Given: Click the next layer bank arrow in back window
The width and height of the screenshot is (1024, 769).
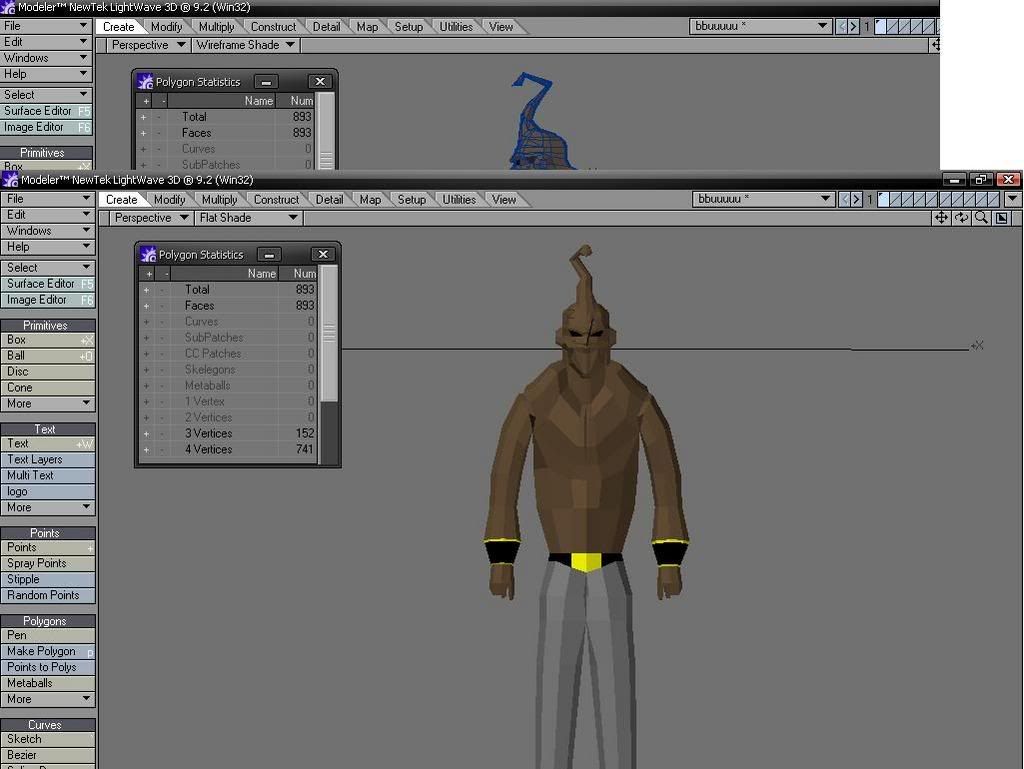Looking at the screenshot, I should click(x=853, y=26).
